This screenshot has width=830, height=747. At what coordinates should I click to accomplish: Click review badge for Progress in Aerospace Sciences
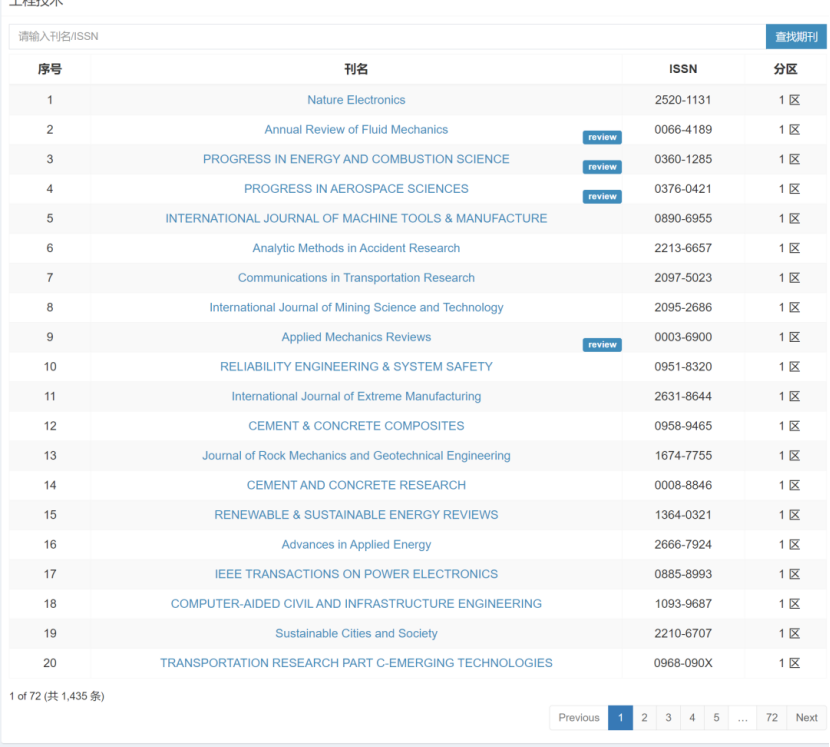point(602,197)
